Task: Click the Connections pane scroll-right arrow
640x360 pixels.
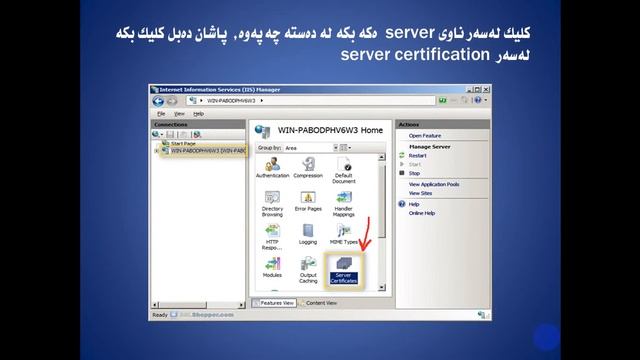Action: [x=241, y=305]
